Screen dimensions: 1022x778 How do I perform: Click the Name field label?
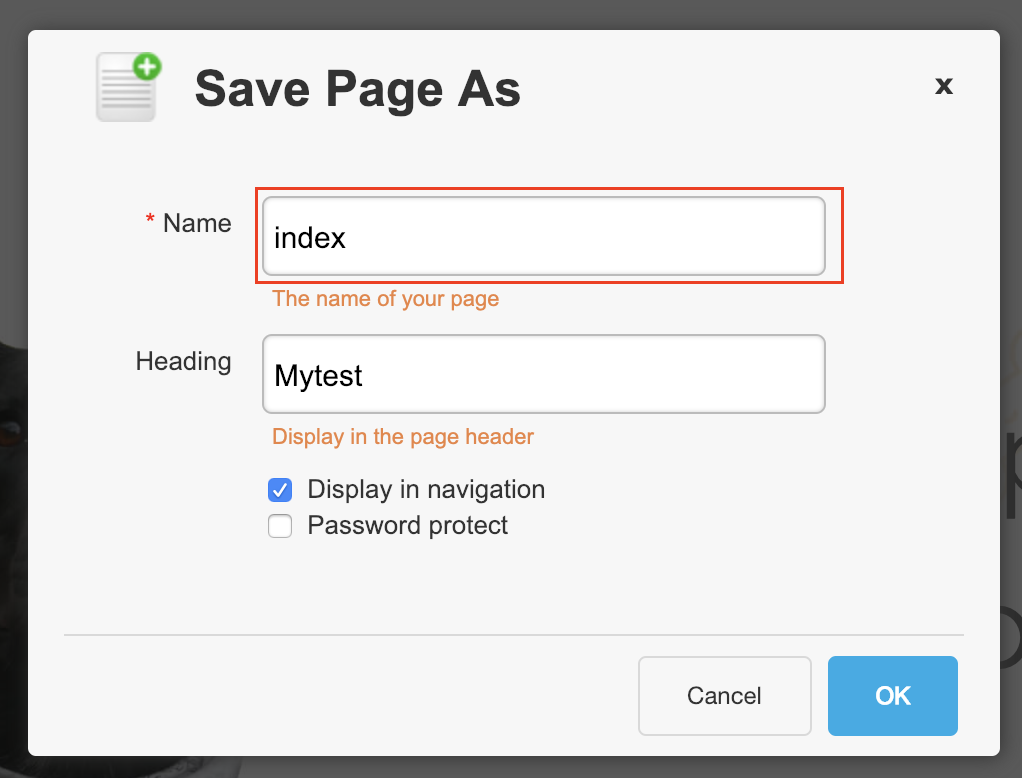click(197, 223)
